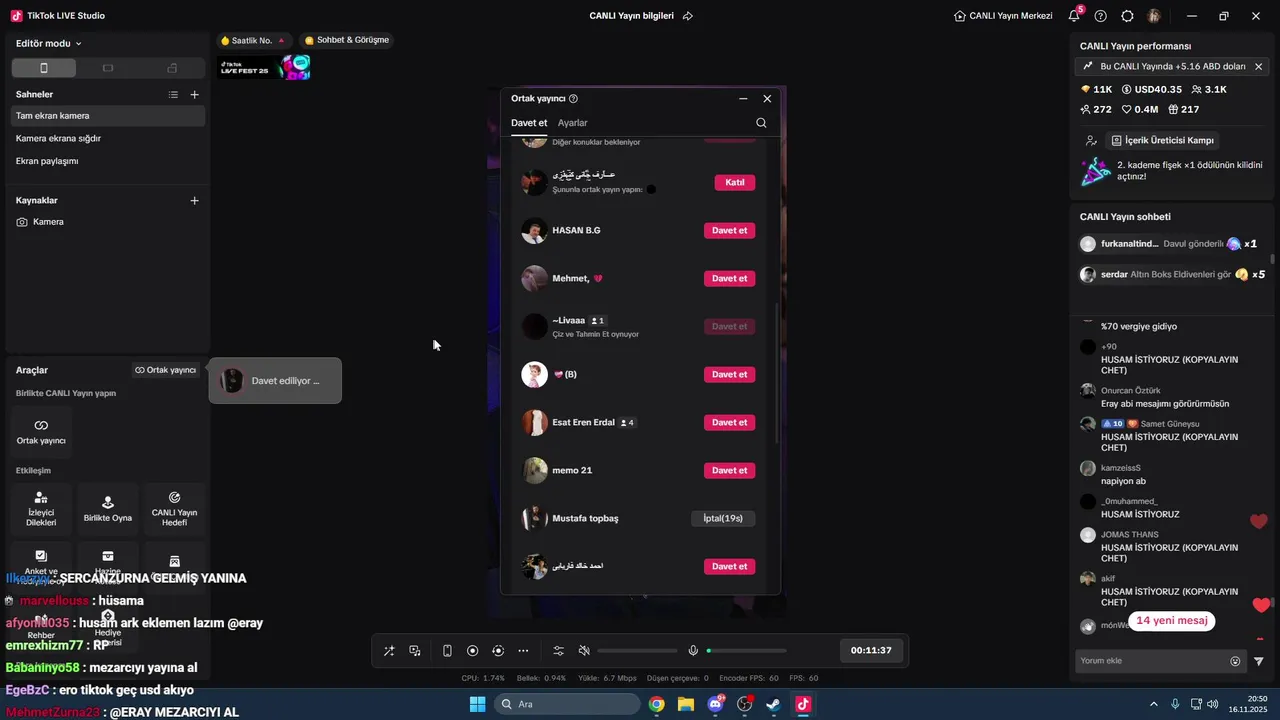Start recording with the record icon

click(473, 651)
